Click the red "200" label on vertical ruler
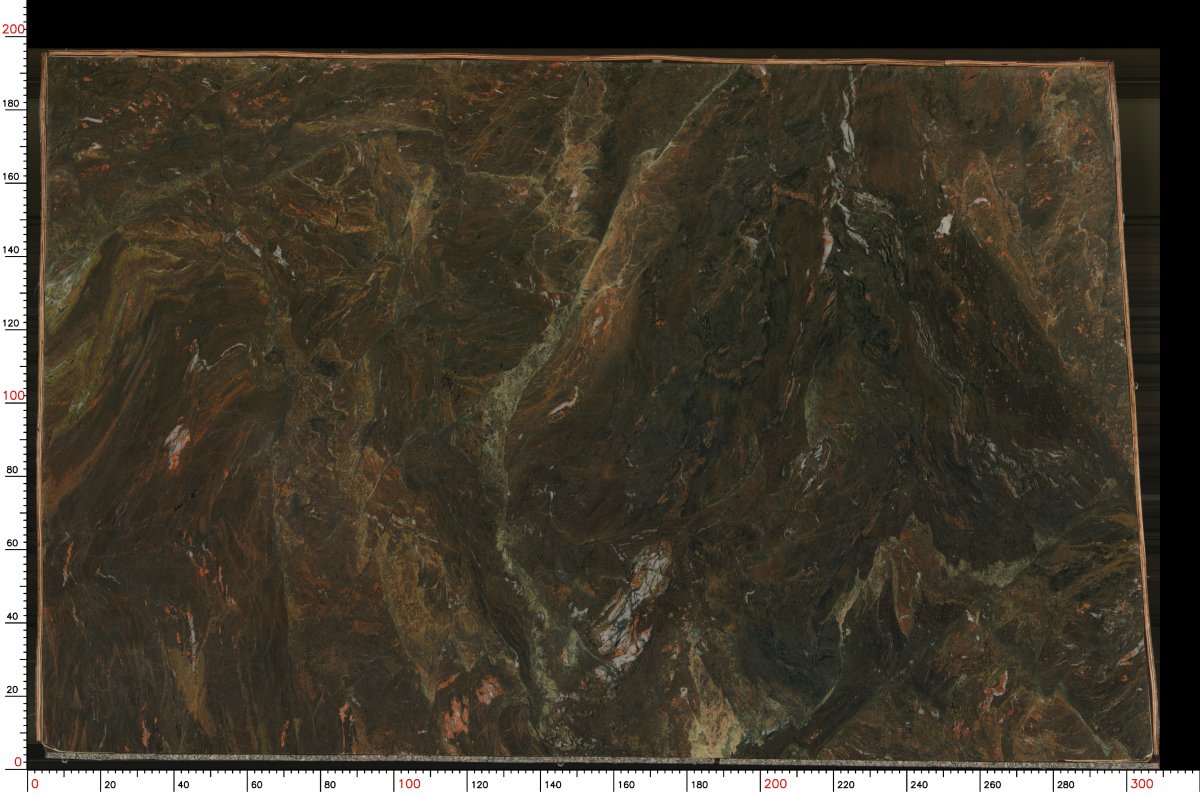 point(13,30)
